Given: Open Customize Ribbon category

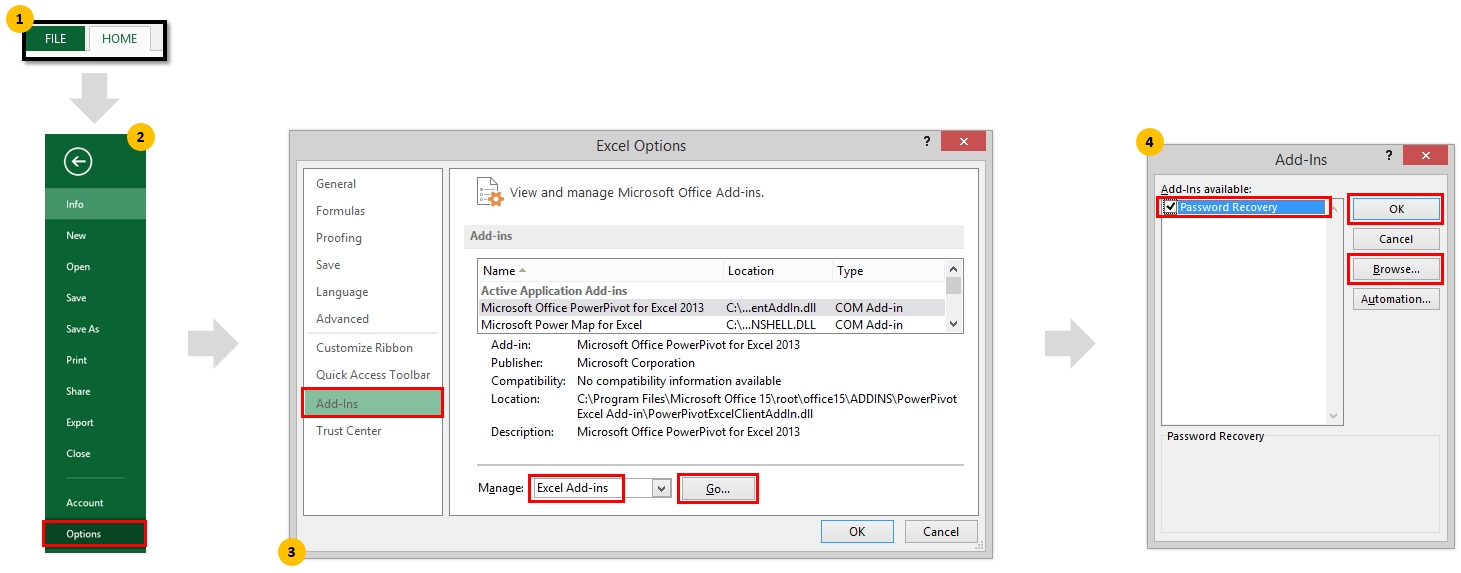Looking at the screenshot, I should [372, 348].
